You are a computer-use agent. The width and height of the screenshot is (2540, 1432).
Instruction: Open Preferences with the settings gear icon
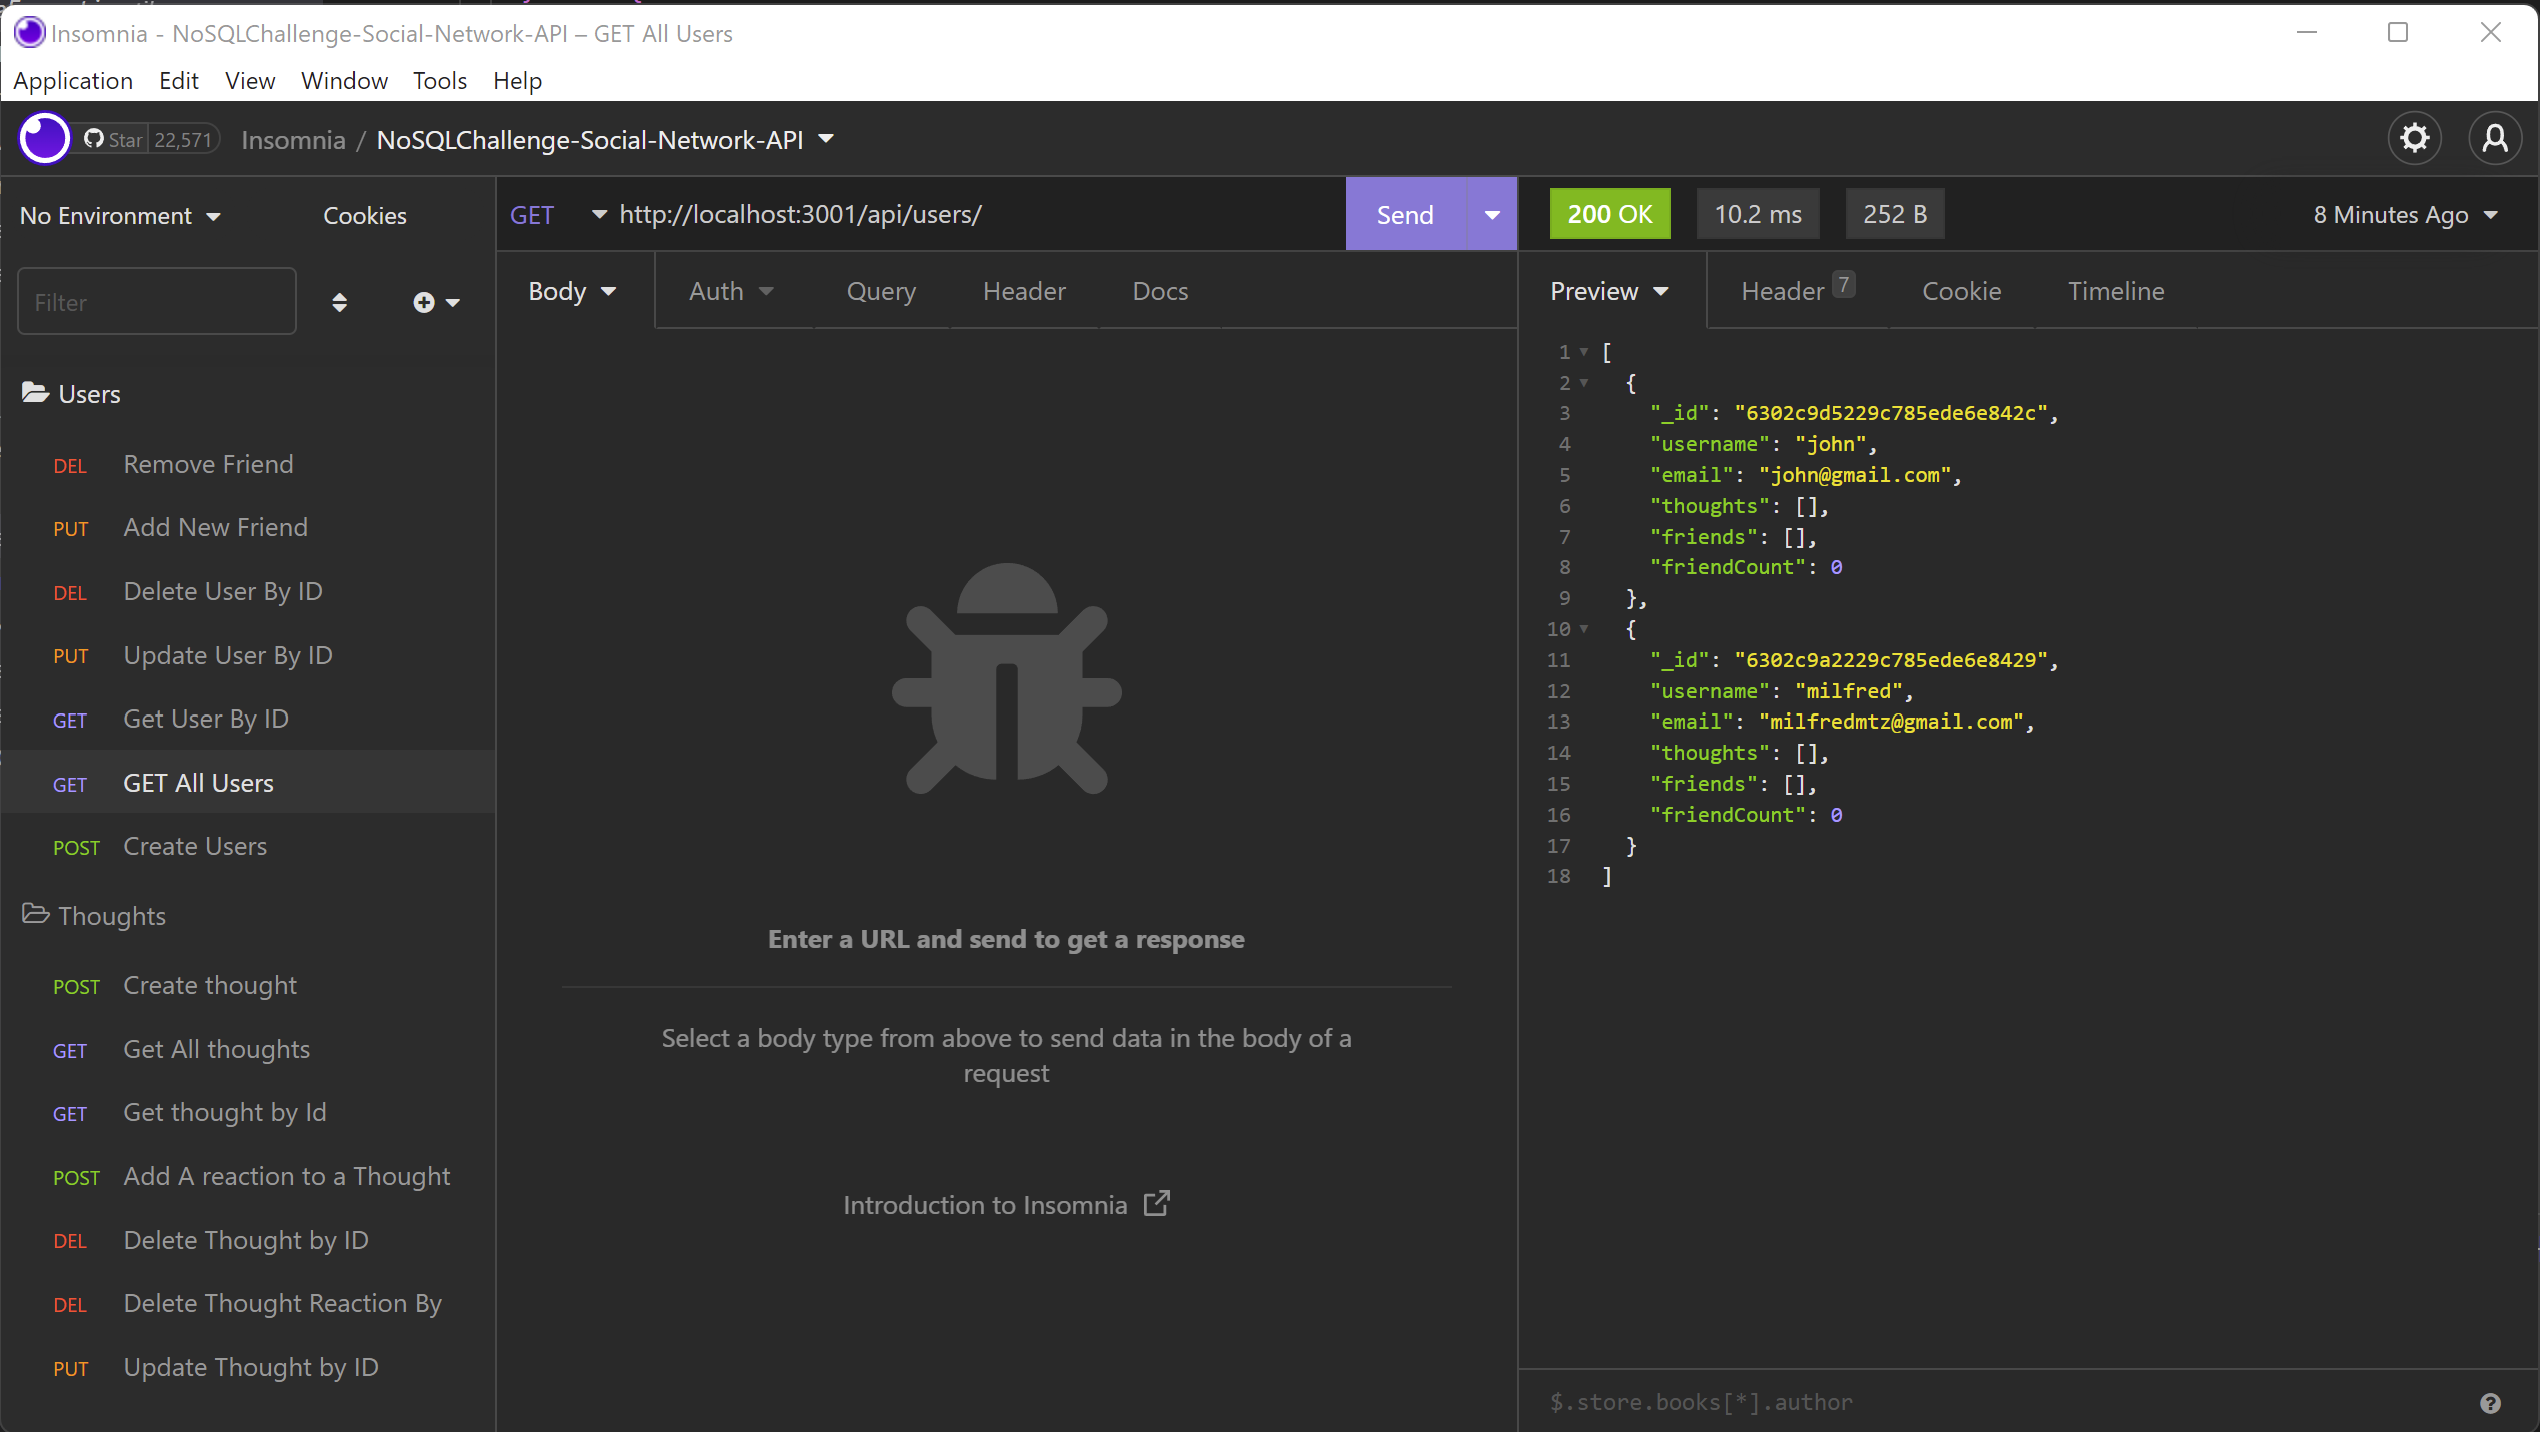point(2414,138)
